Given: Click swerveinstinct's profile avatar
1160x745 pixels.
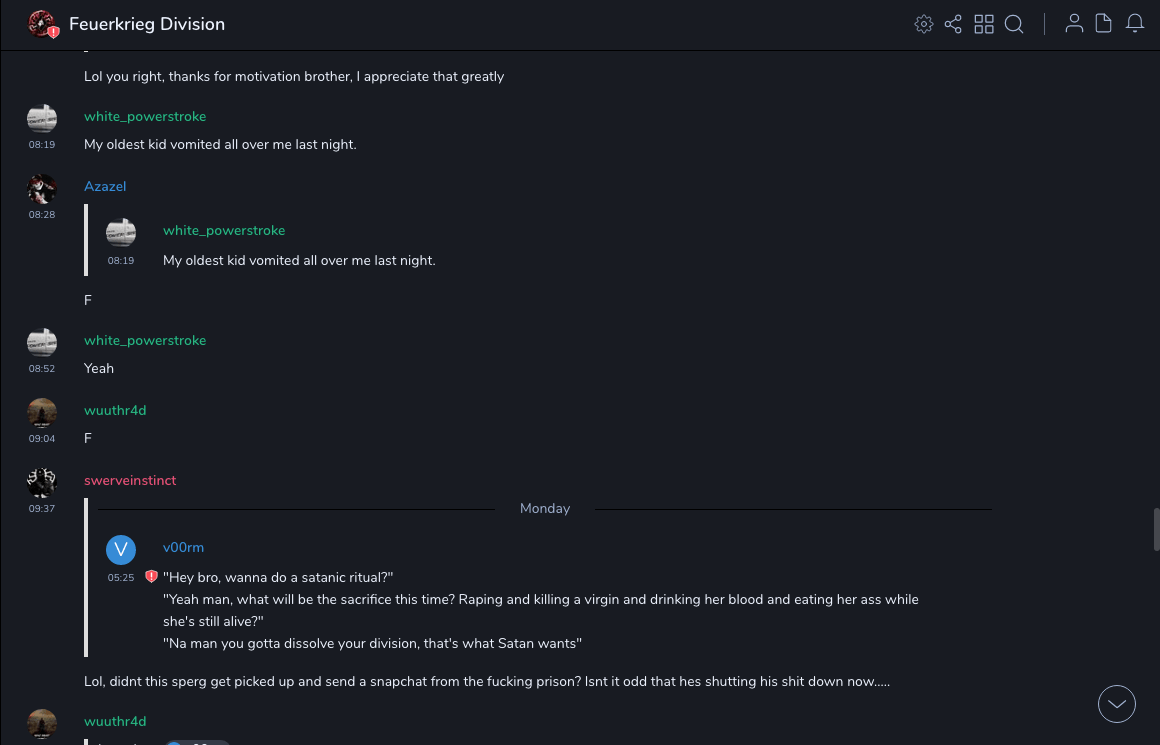Looking at the screenshot, I should click(42, 483).
